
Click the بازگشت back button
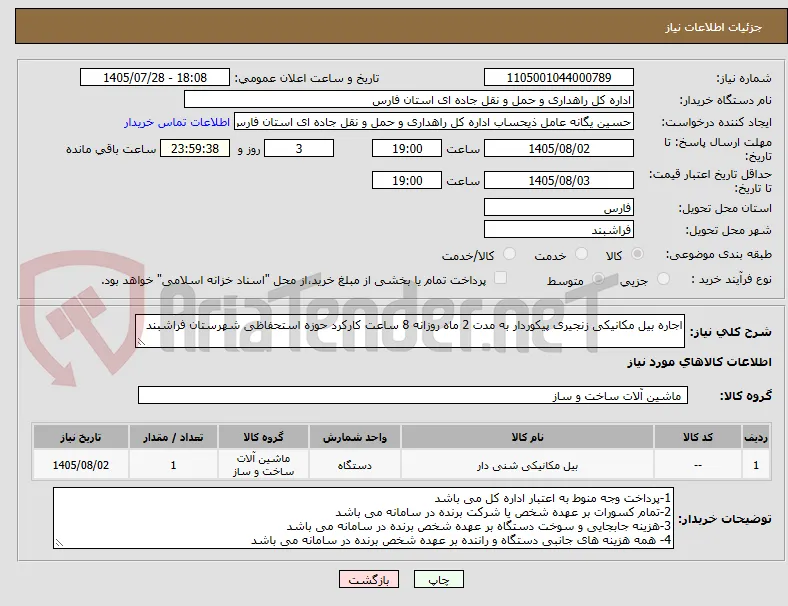[x=369, y=579]
